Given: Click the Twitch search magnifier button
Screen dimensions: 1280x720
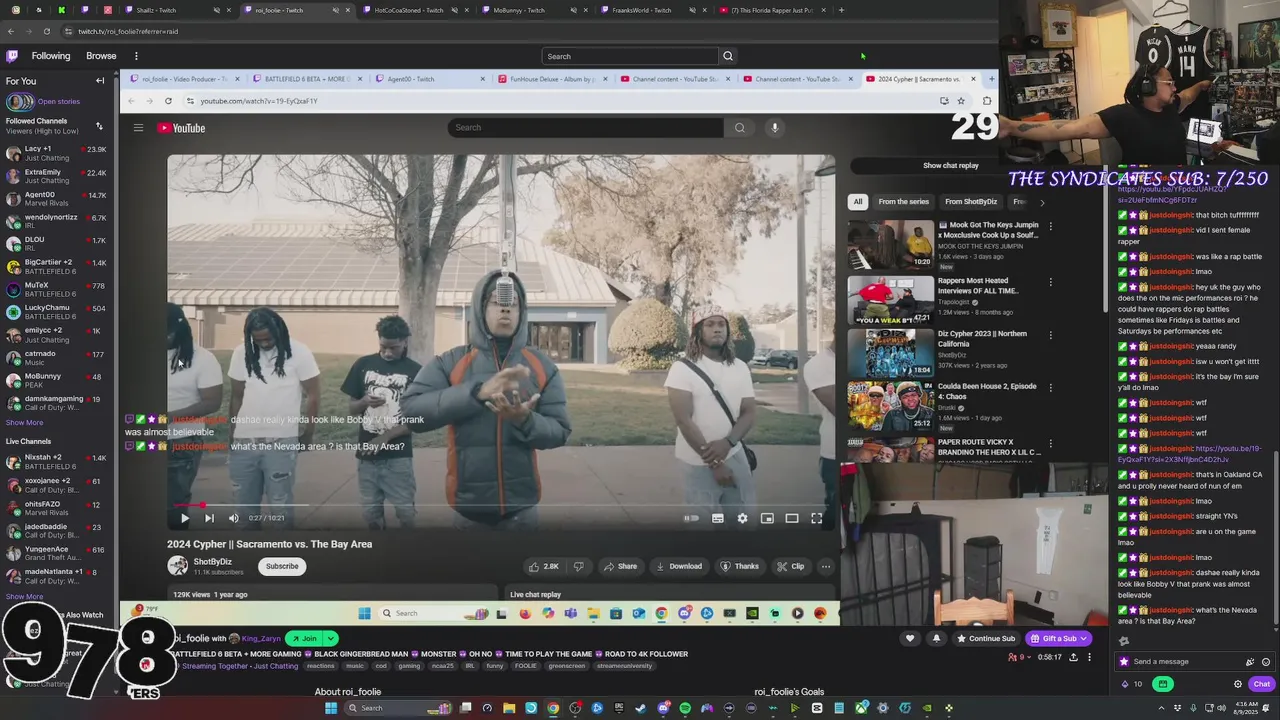Looking at the screenshot, I should 728,56.
